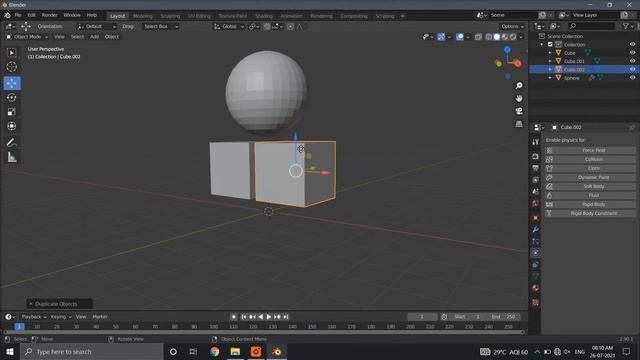Hide Cube.002 with its eye icon

(x=632, y=69)
